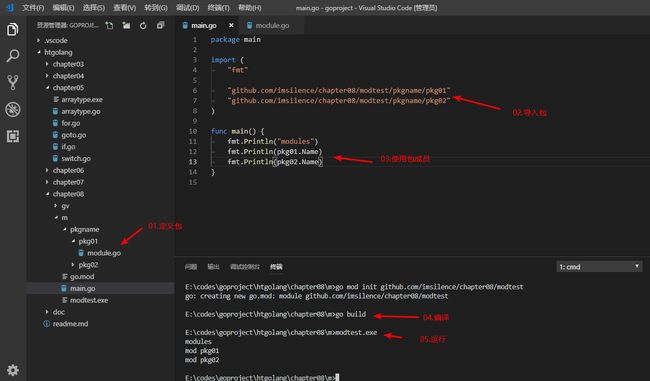Click the VS Code logo in title bar

click(10, 7)
